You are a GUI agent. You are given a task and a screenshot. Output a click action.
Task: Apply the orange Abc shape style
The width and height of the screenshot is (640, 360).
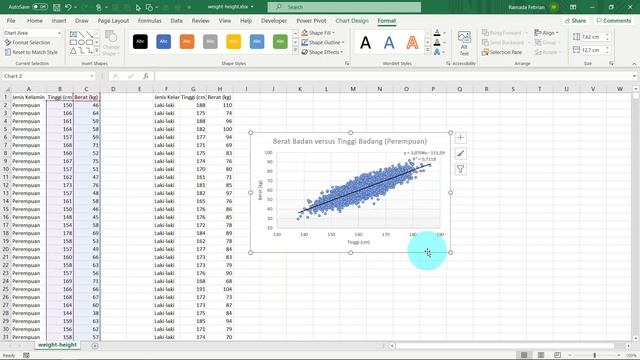[187, 42]
